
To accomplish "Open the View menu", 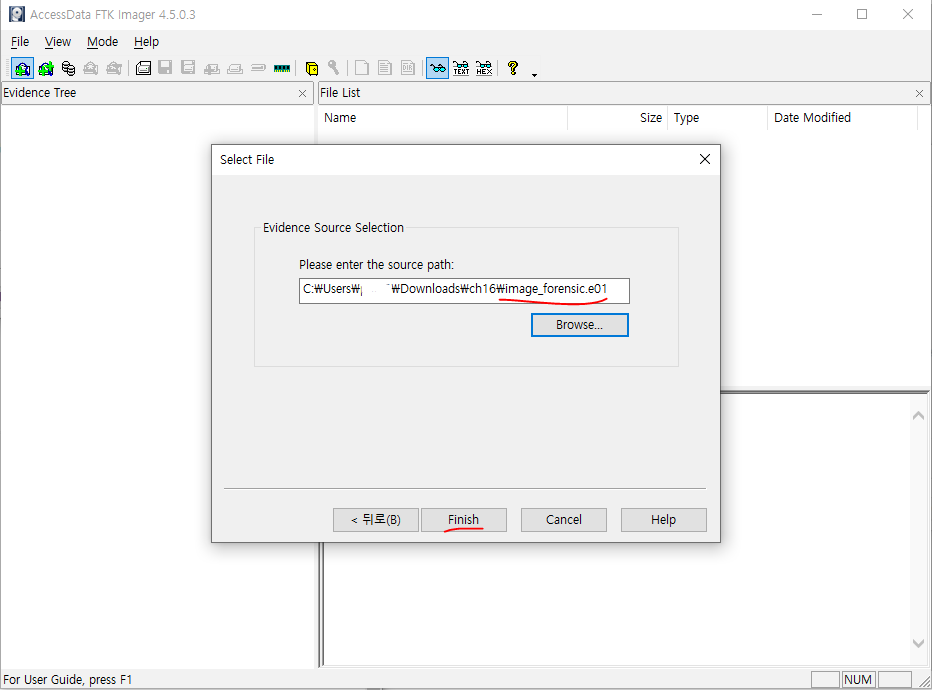I will 58,42.
